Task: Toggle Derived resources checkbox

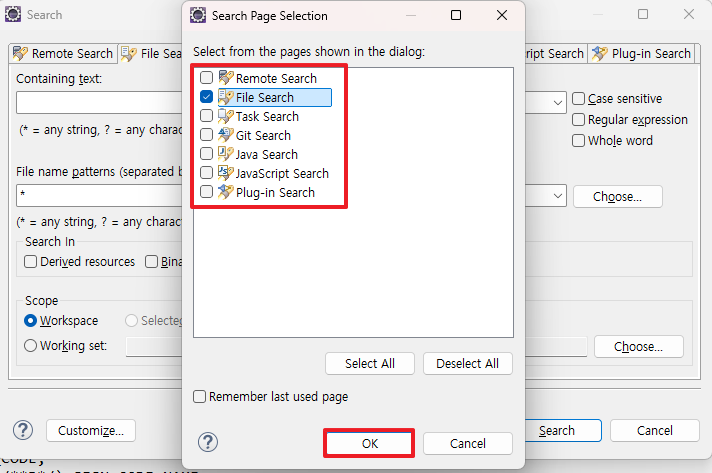Action: coord(30,261)
